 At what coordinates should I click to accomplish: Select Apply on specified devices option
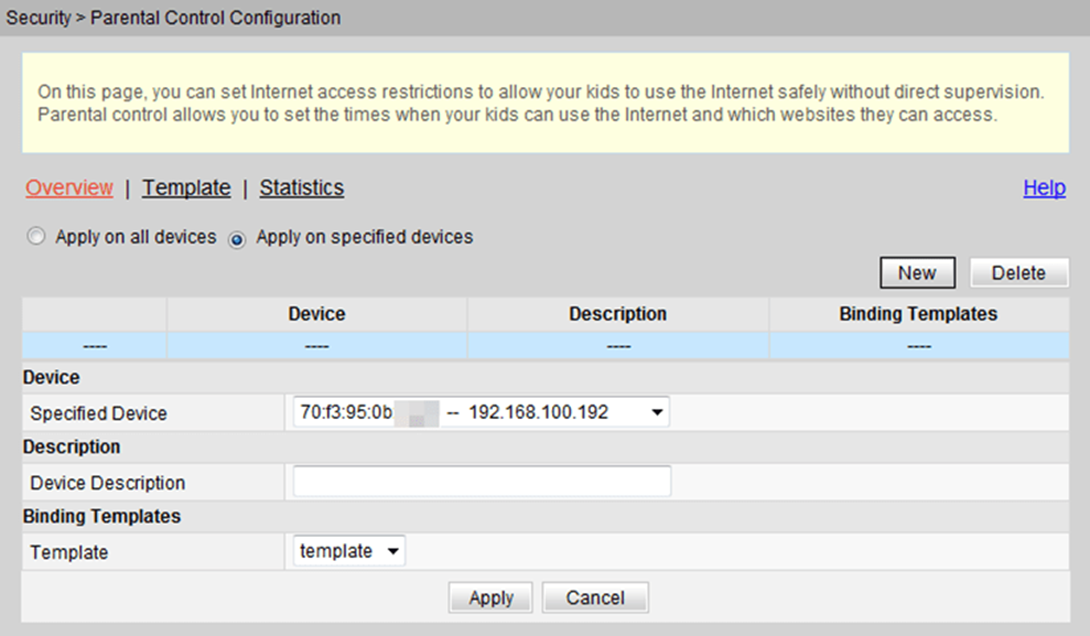click(237, 239)
